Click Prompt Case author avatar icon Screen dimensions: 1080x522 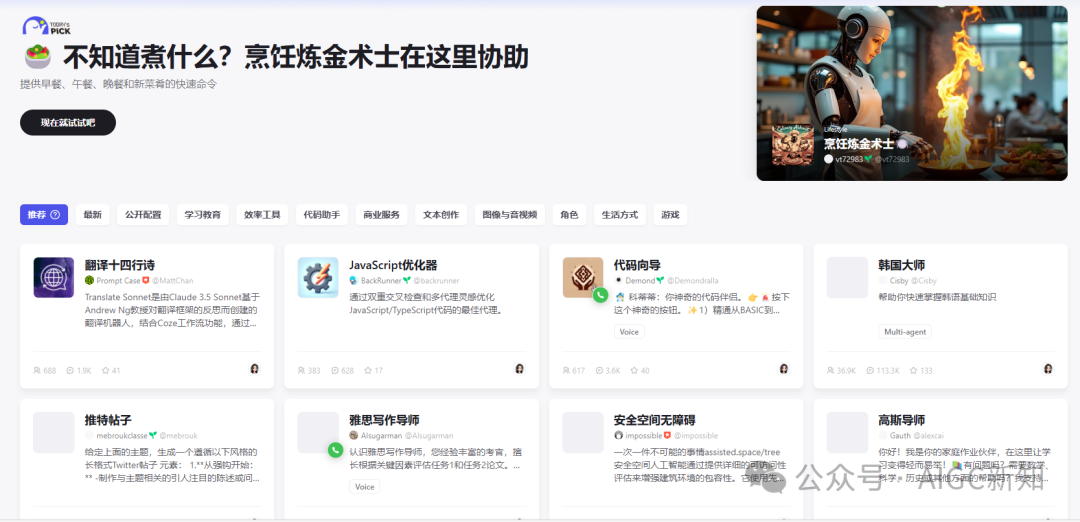click(x=89, y=281)
